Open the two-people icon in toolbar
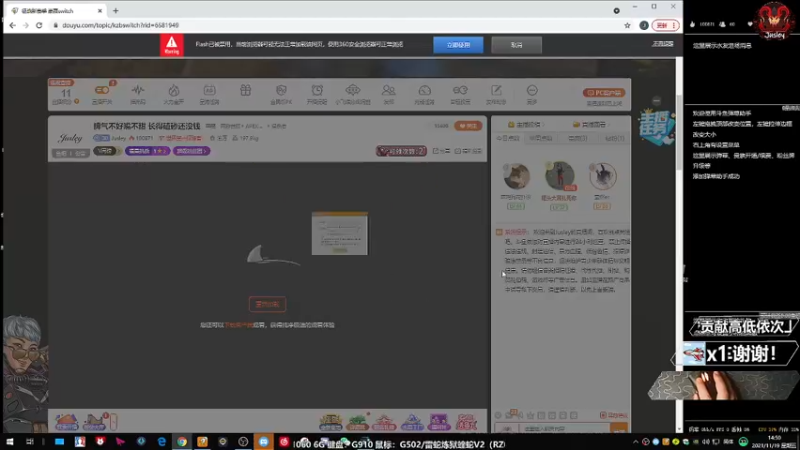Viewport: 800px width, 450px height. (x=389, y=90)
